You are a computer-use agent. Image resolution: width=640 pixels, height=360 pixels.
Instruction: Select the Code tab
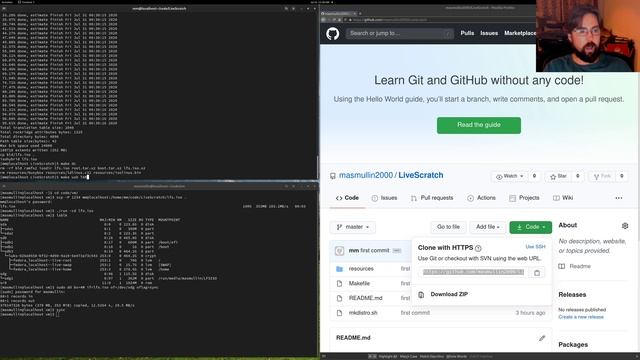pos(347,198)
